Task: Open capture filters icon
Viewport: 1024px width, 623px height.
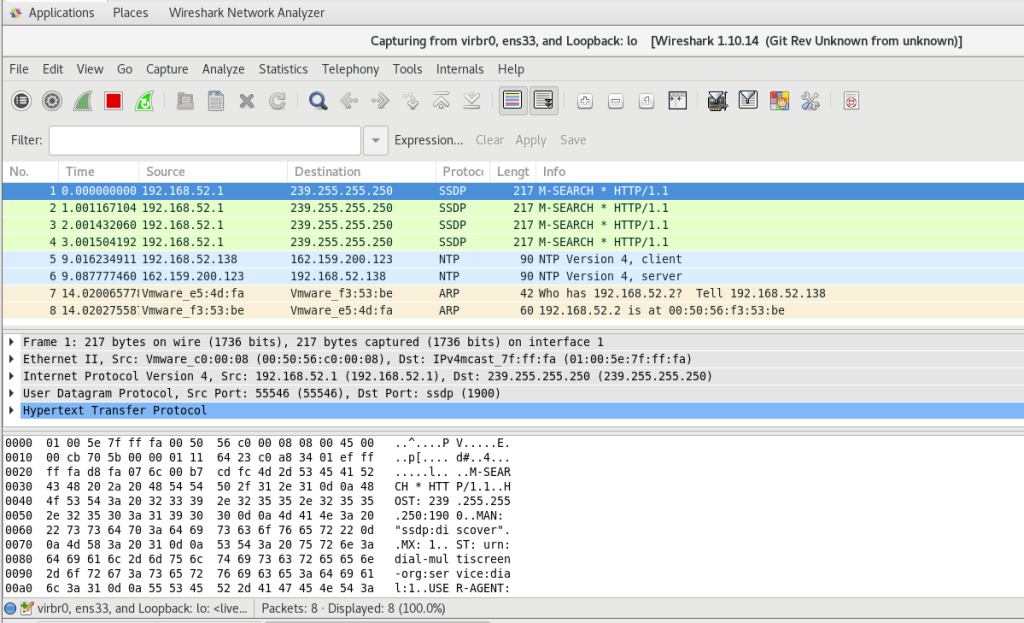Action: (x=718, y=101)
